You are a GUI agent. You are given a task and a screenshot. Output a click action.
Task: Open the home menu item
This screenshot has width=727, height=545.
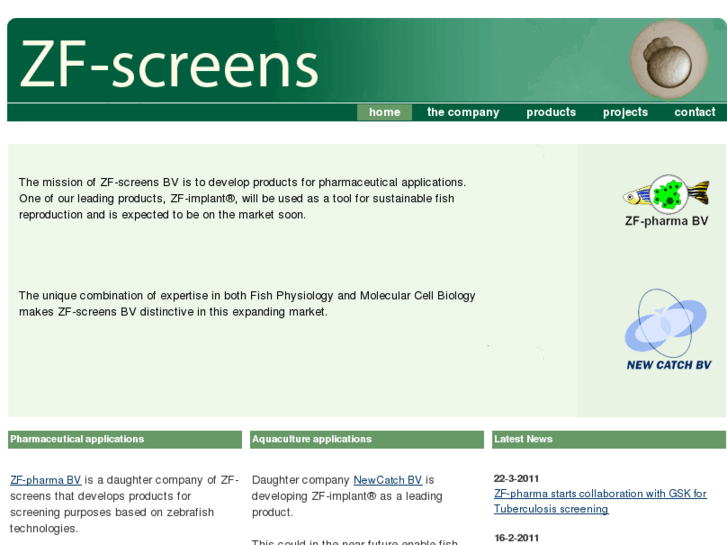pos(384,112)
